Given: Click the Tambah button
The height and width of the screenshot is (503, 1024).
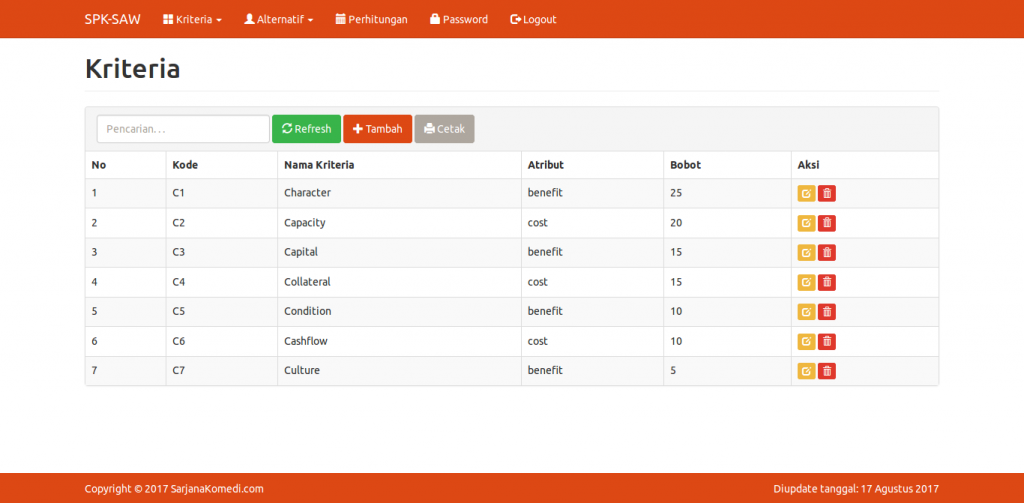Looking at the screenshot, I should coord(377,129).
